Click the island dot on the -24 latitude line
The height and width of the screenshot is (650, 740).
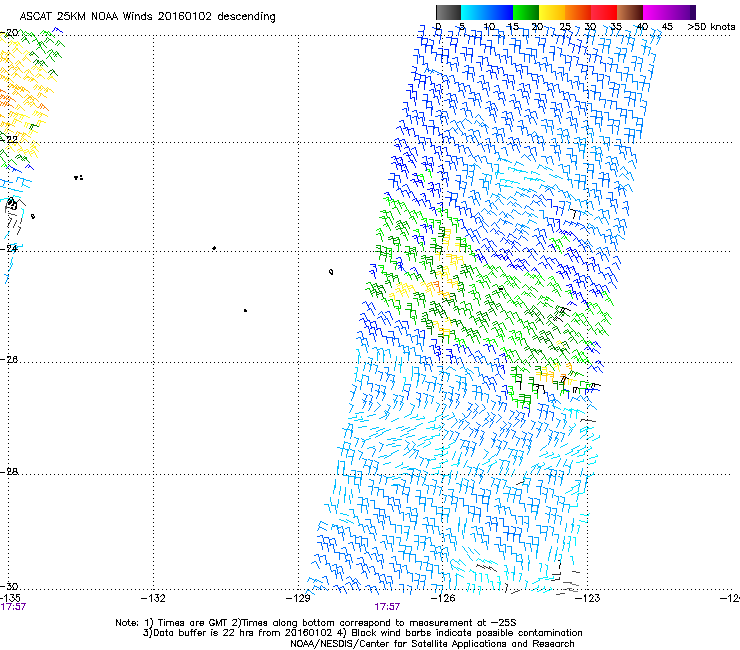point(214,248)
